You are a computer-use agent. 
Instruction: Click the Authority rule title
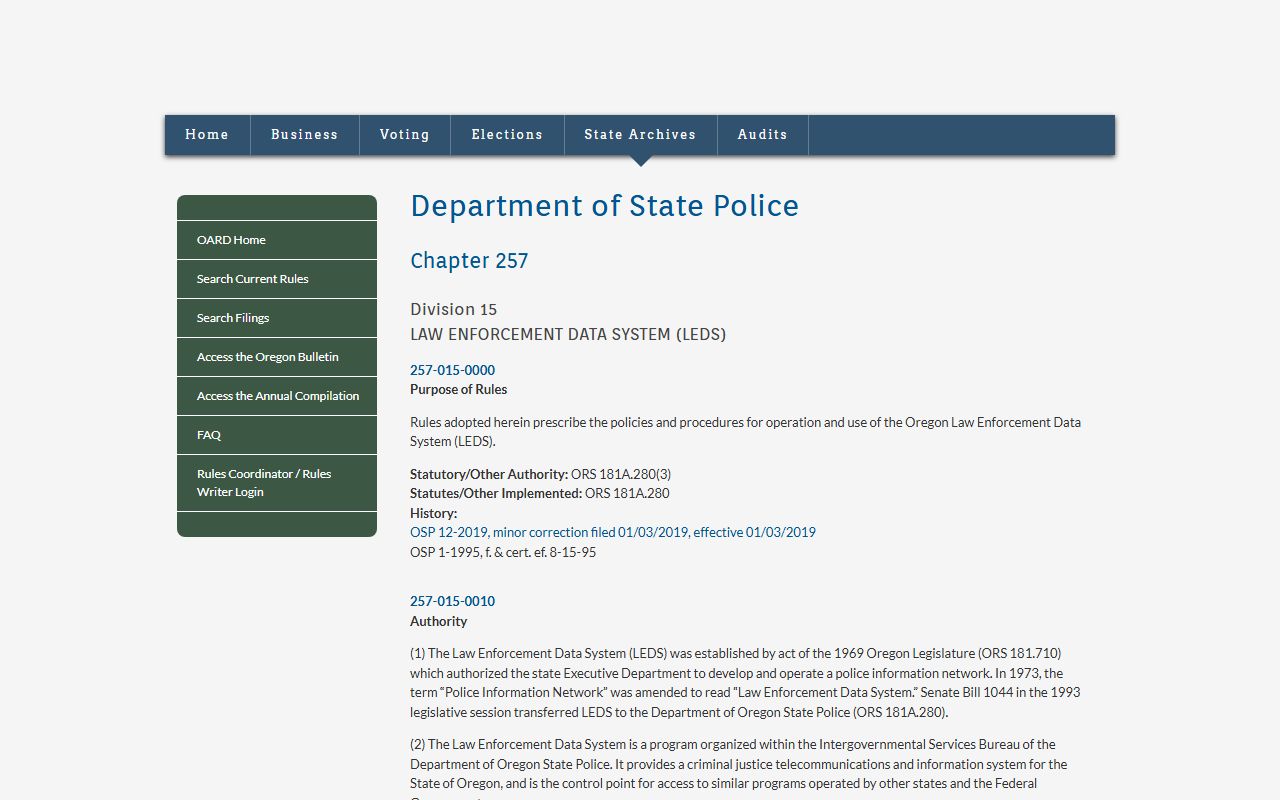click(x=438, y=621)
